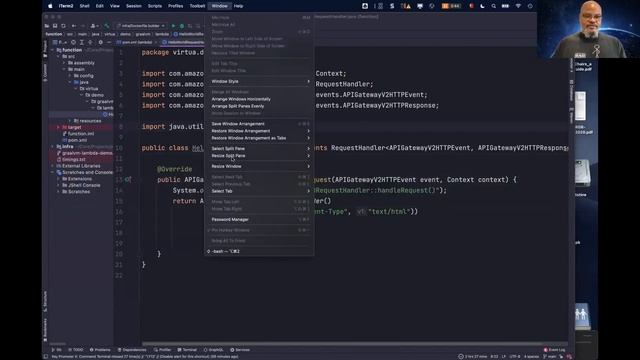Open the Help menu
Screen dimensions: 640x360
(238, 6)
